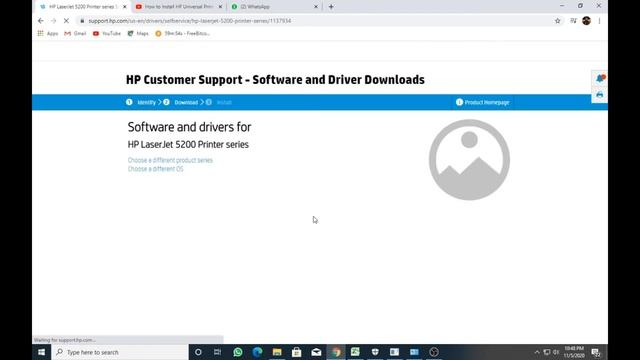640x360 pixels.
Task: Click the printer placeholder image
Action: coord(469,160)
